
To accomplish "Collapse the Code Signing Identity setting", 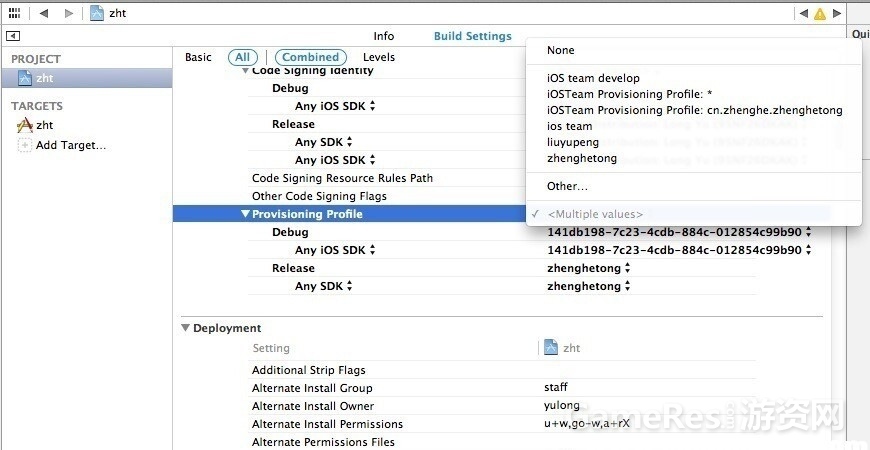I will click(245, 70).
